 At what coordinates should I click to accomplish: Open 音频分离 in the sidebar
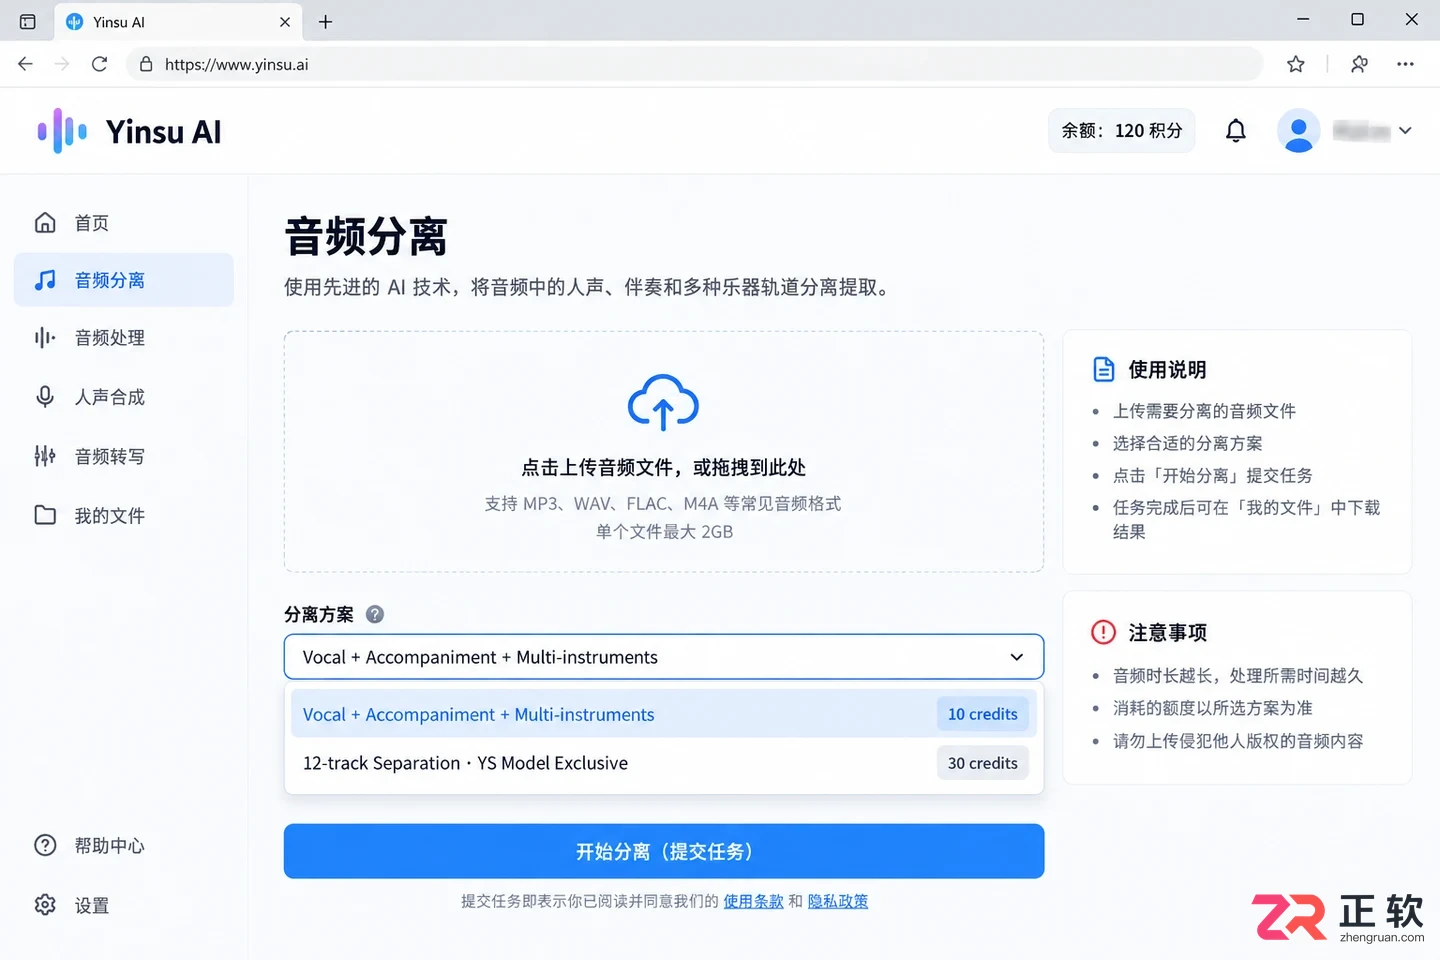[x=124, y=280]
